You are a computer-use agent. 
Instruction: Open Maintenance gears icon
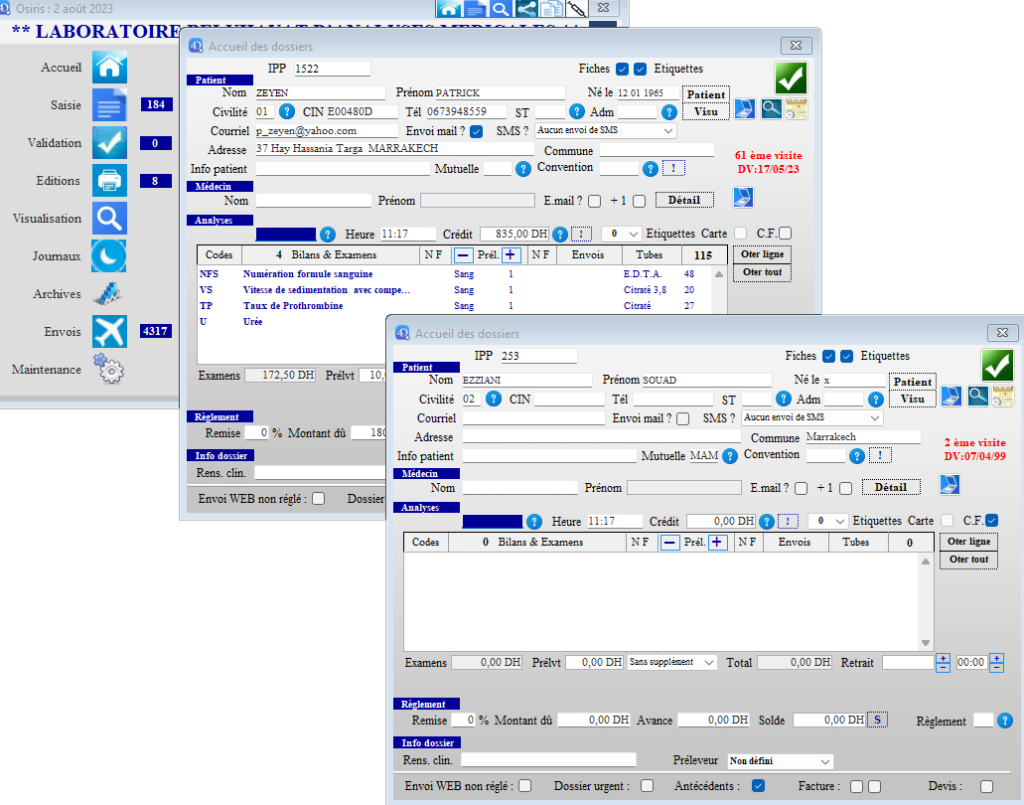[x=109, y=369]
